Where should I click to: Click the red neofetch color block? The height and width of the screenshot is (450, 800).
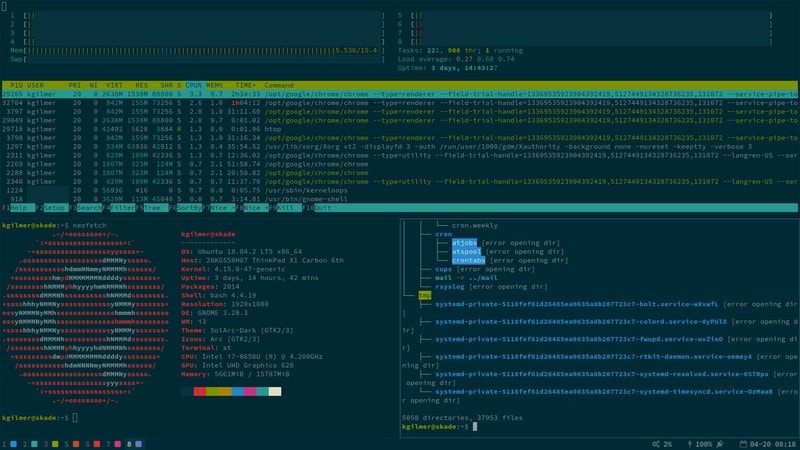(199, 391)
